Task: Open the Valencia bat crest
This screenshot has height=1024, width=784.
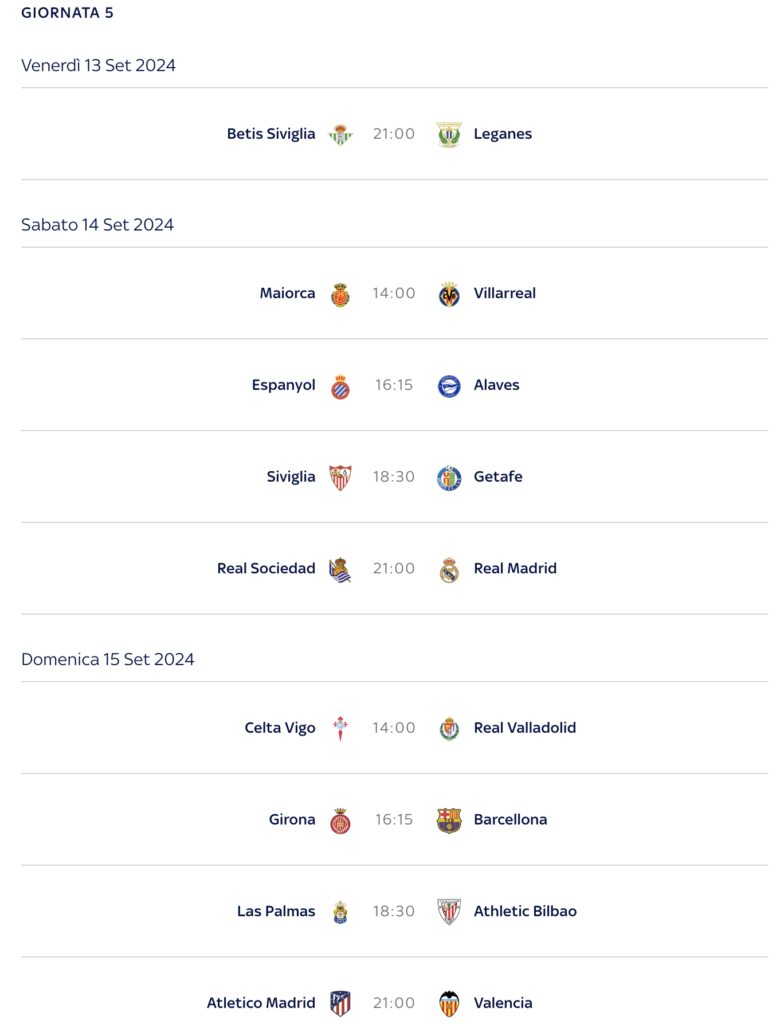Action: click(449, 1004)
